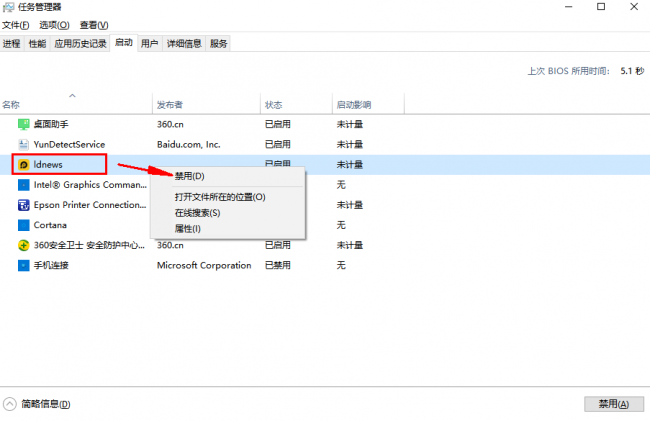Select the ldnews row name

[x=48, y=165]
